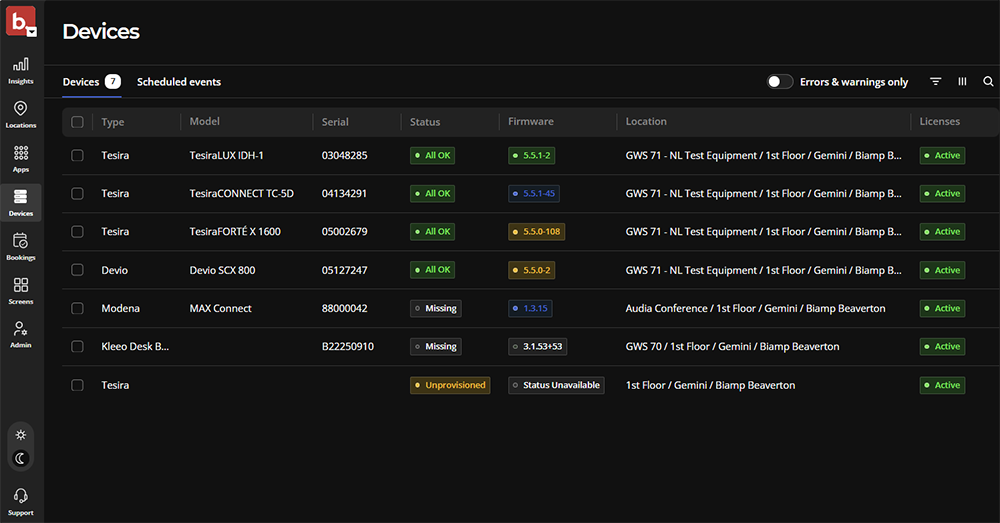This screenshot has width=1000, height=523.
Task: Click the Status Unavailable firmware badge
Action: 556,385
